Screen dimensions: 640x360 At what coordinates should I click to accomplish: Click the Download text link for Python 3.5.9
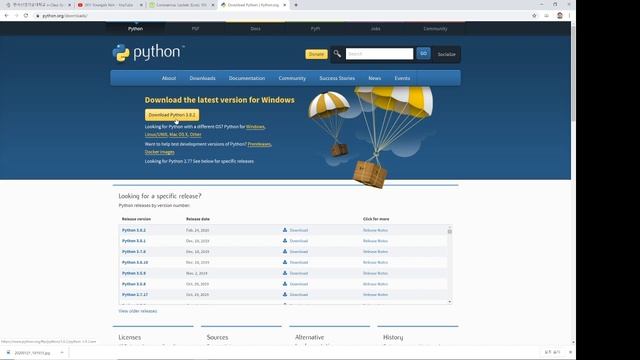[x=299, y=273]
